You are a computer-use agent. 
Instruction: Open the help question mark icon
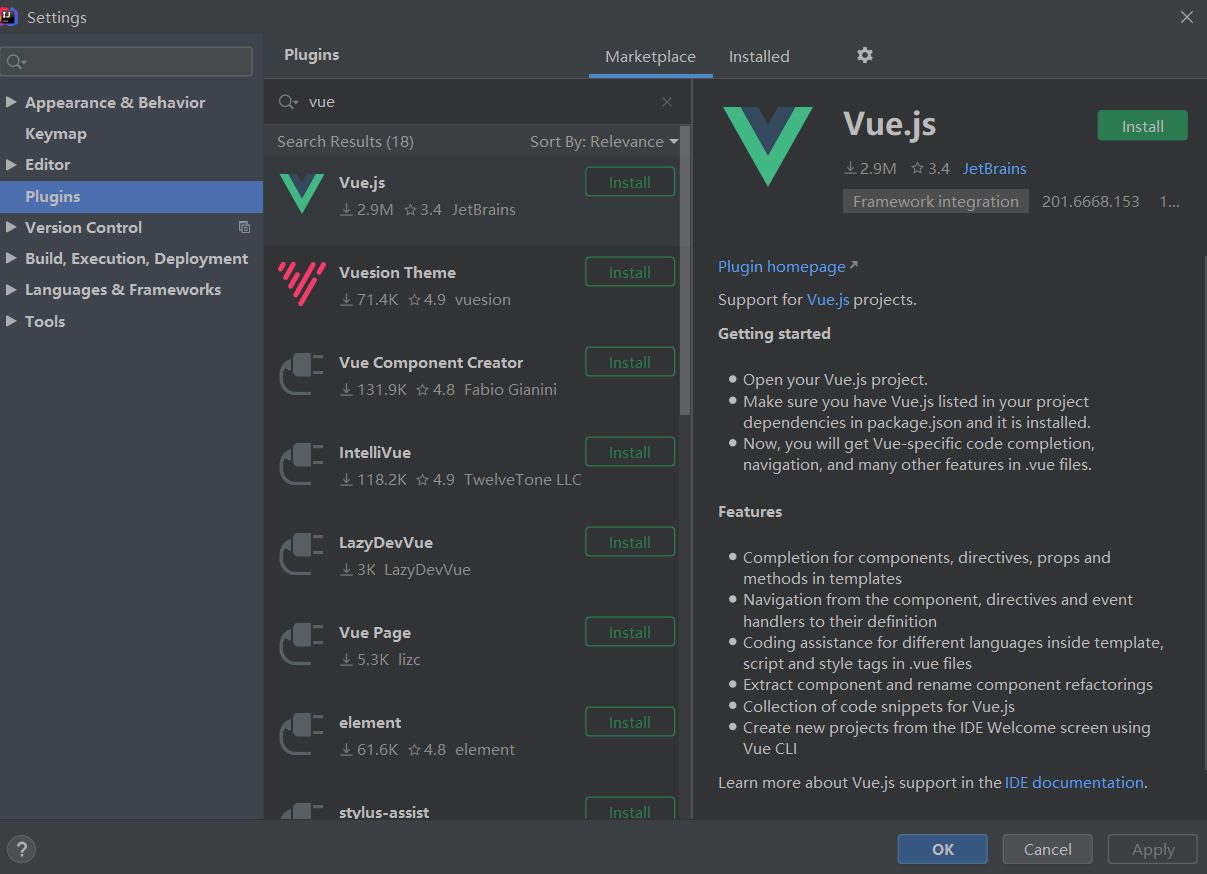(21, 850)
